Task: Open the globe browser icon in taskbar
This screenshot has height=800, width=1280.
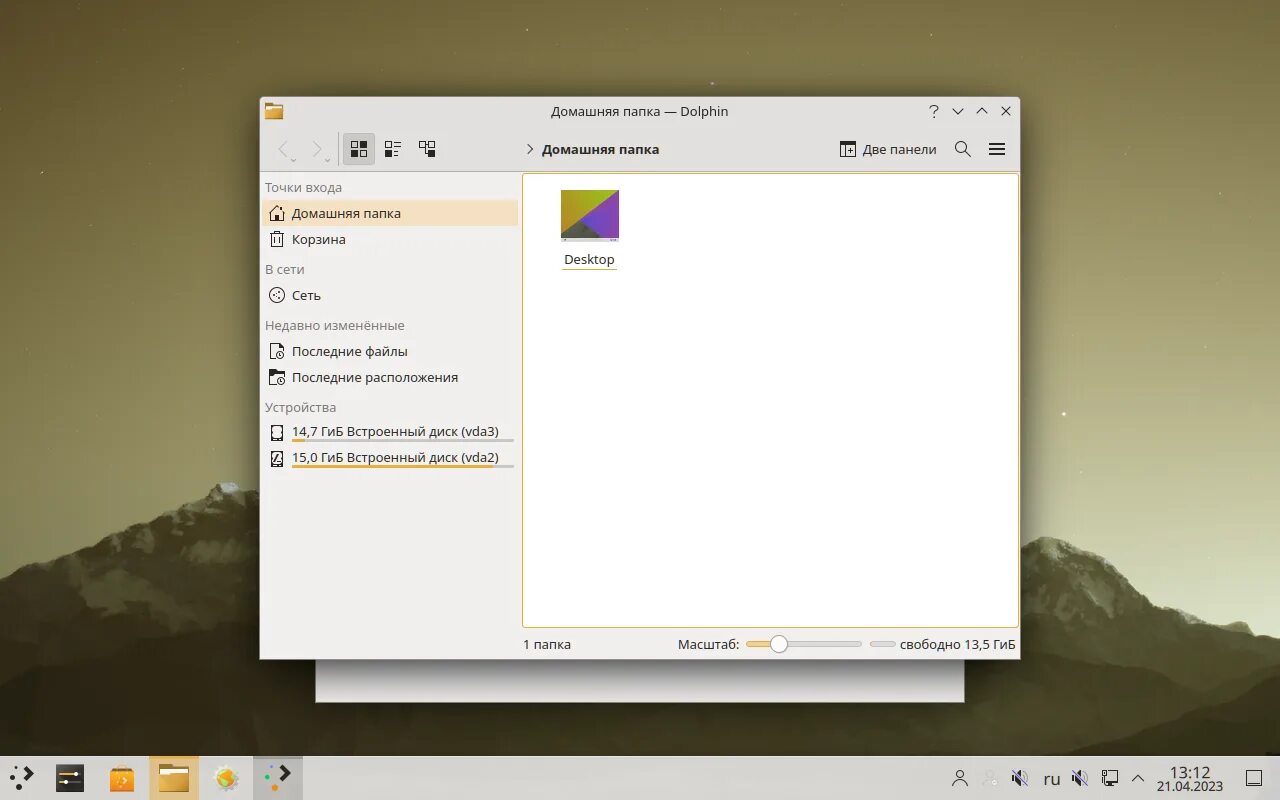Action: [x=226, y=778]
